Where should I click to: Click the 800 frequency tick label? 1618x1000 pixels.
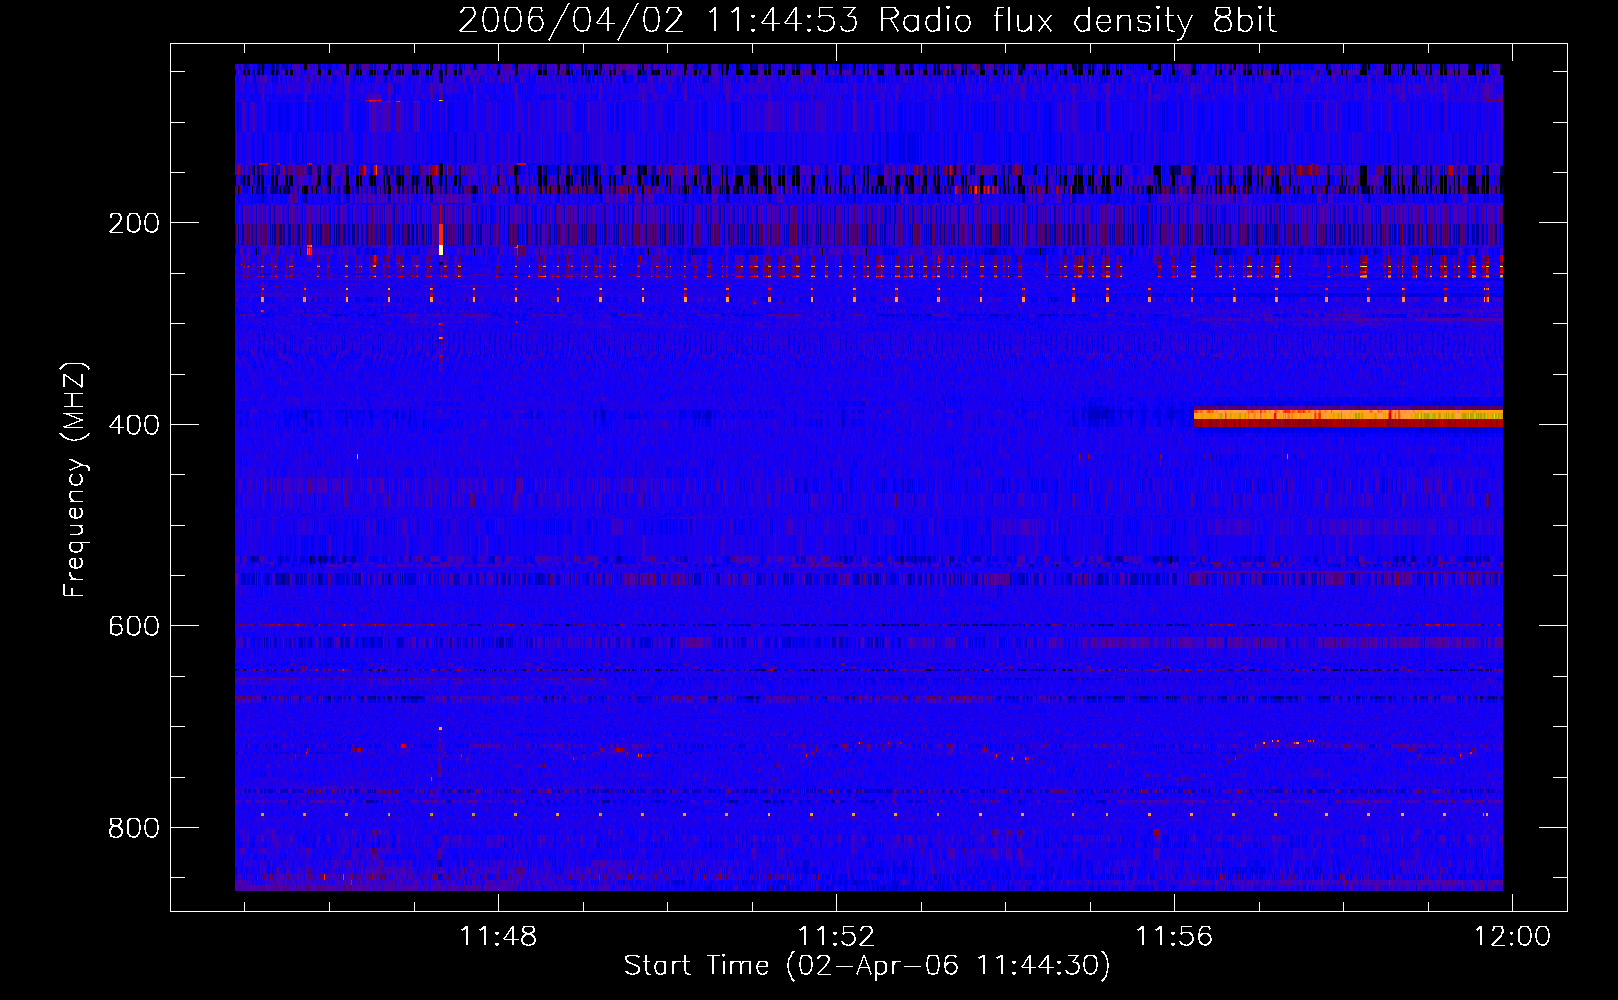click(x=134, y=828)
